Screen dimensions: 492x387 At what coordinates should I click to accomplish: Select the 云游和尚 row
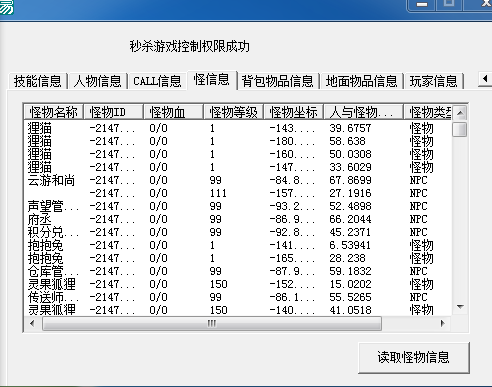[238, 180]
